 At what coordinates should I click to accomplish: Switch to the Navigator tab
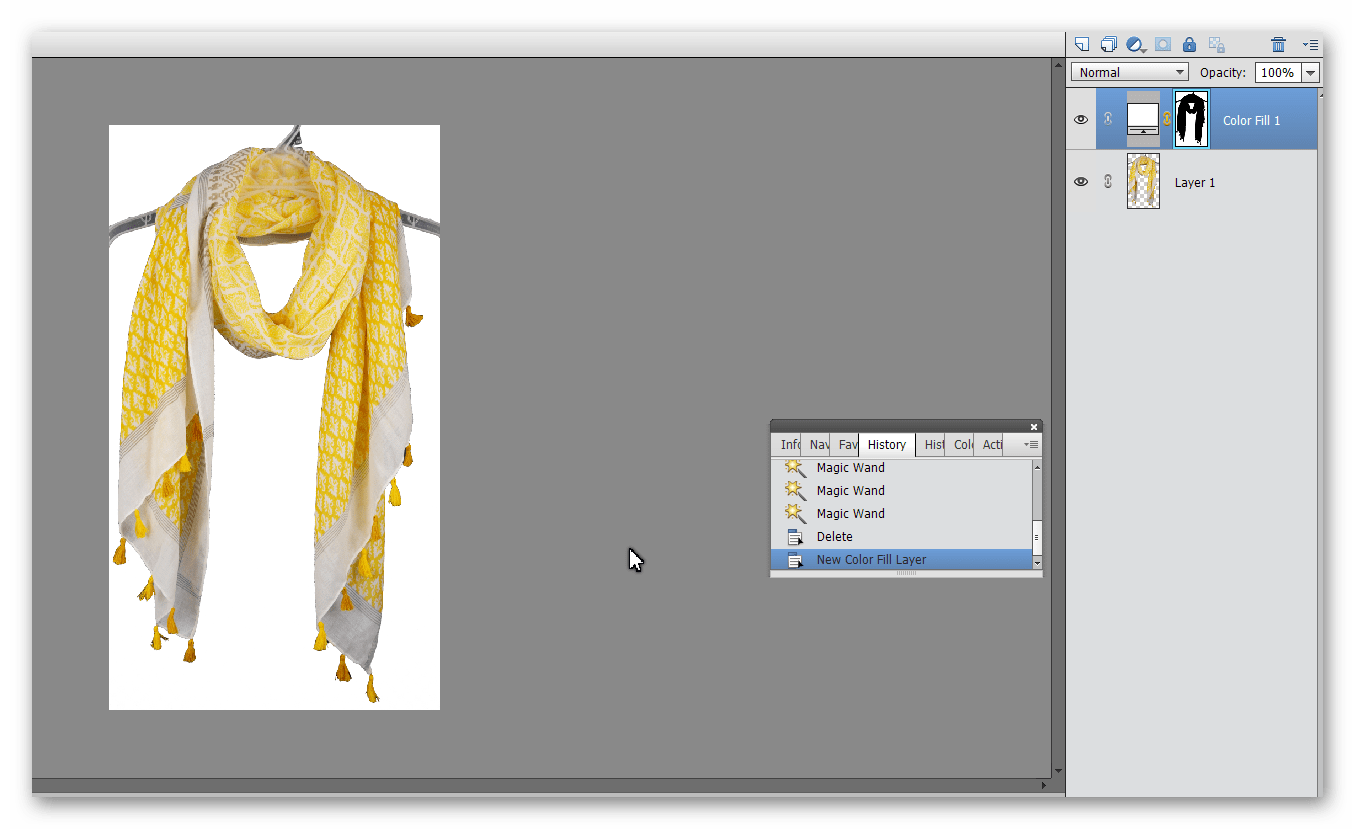(818, 444)
